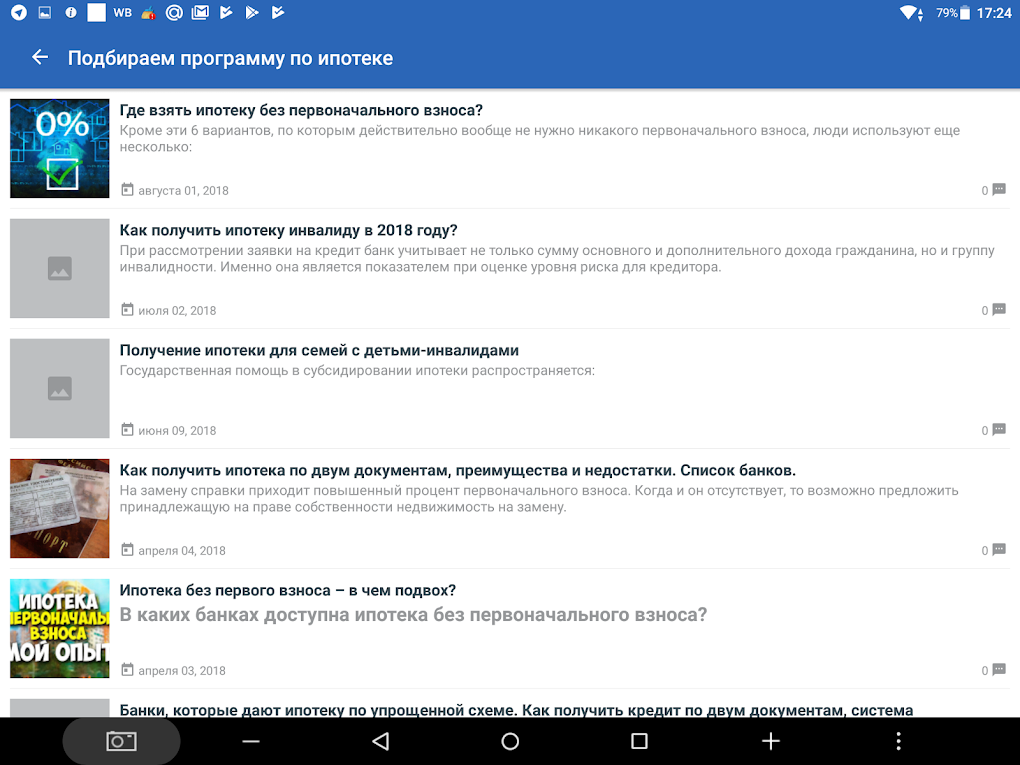
Task: Open the 'ипотека по двум документам' article
Action: pyautogui.click(x=458, y=470)
